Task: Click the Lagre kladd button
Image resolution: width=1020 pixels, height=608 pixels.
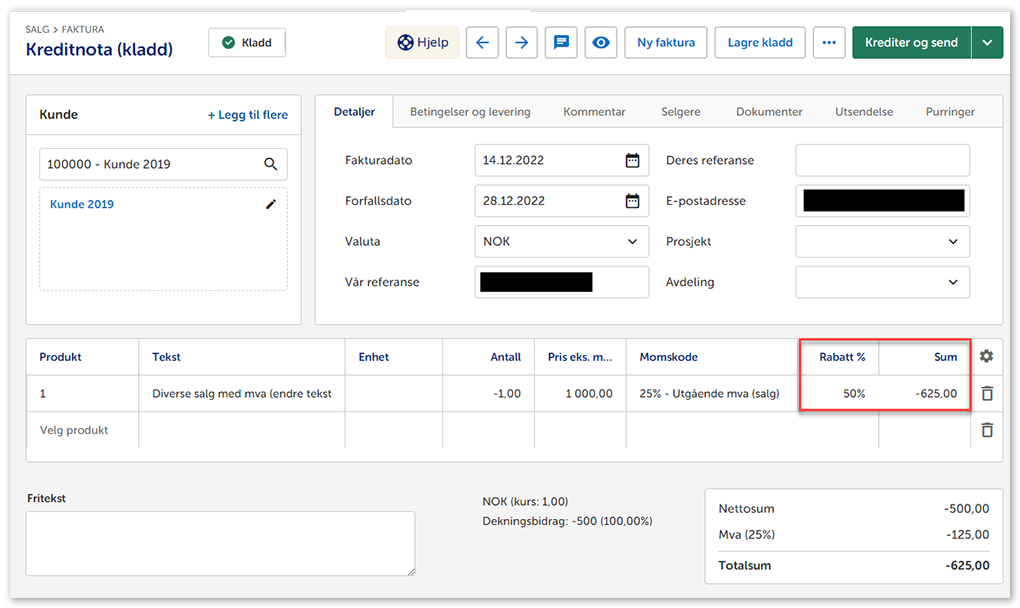Action: coord(760,43)
